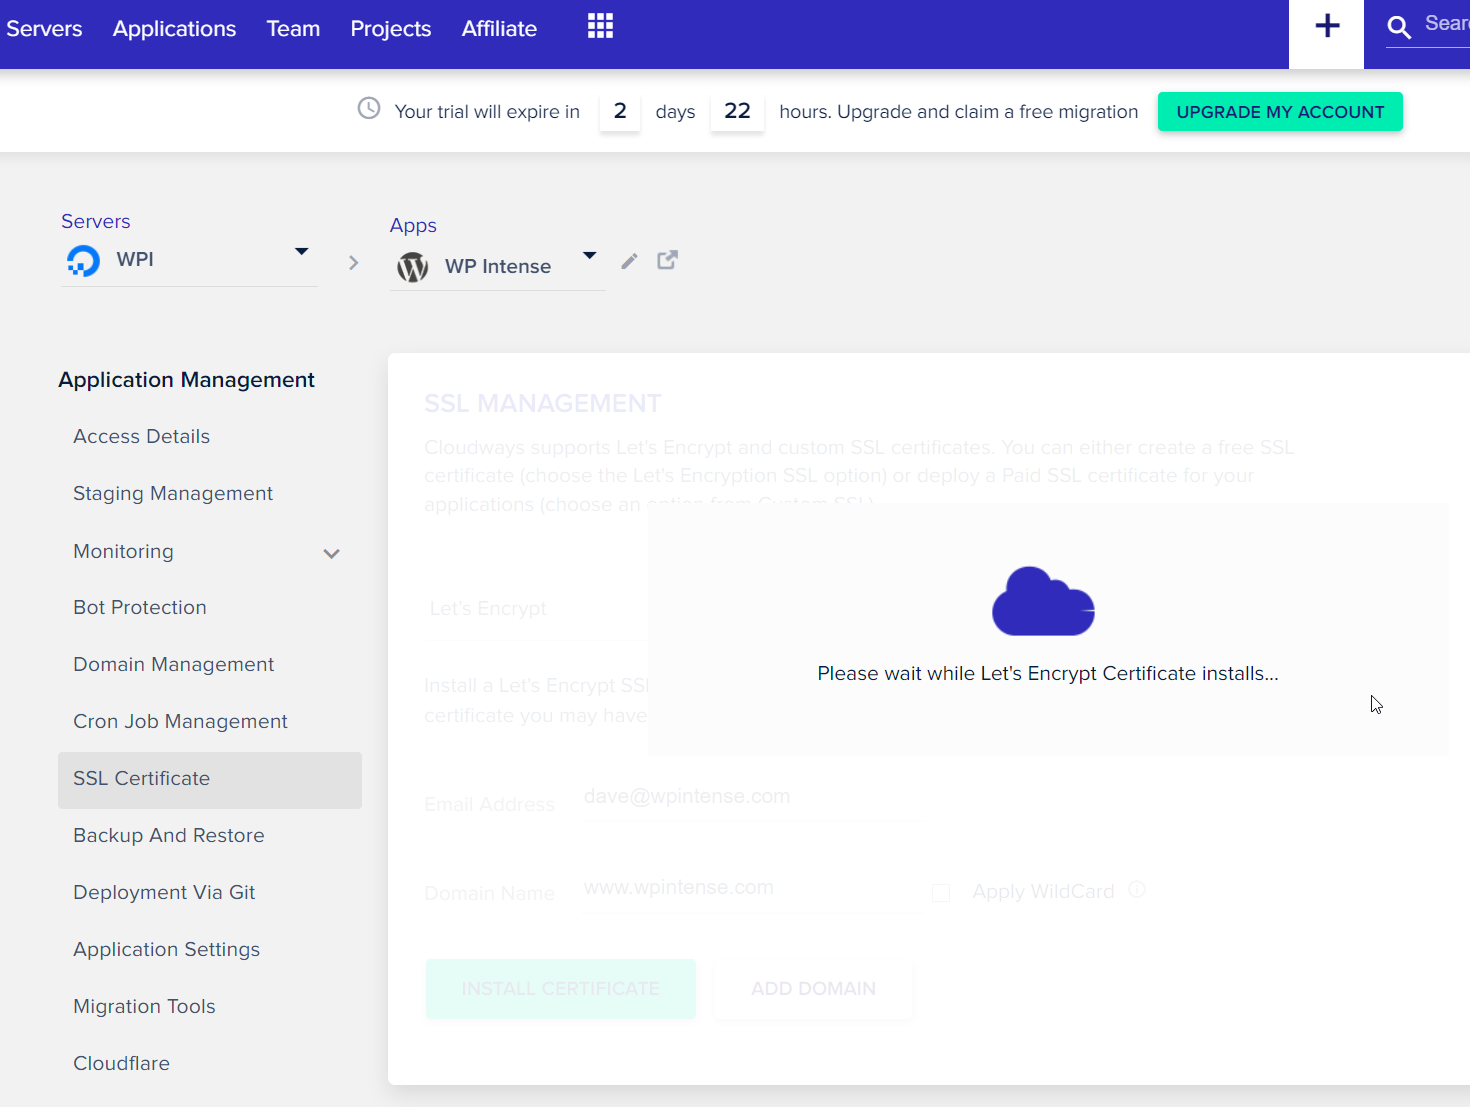Select Cloudflare in sidebar
Viewport: 1470px width, 1107px height.
pos(121,1064)
